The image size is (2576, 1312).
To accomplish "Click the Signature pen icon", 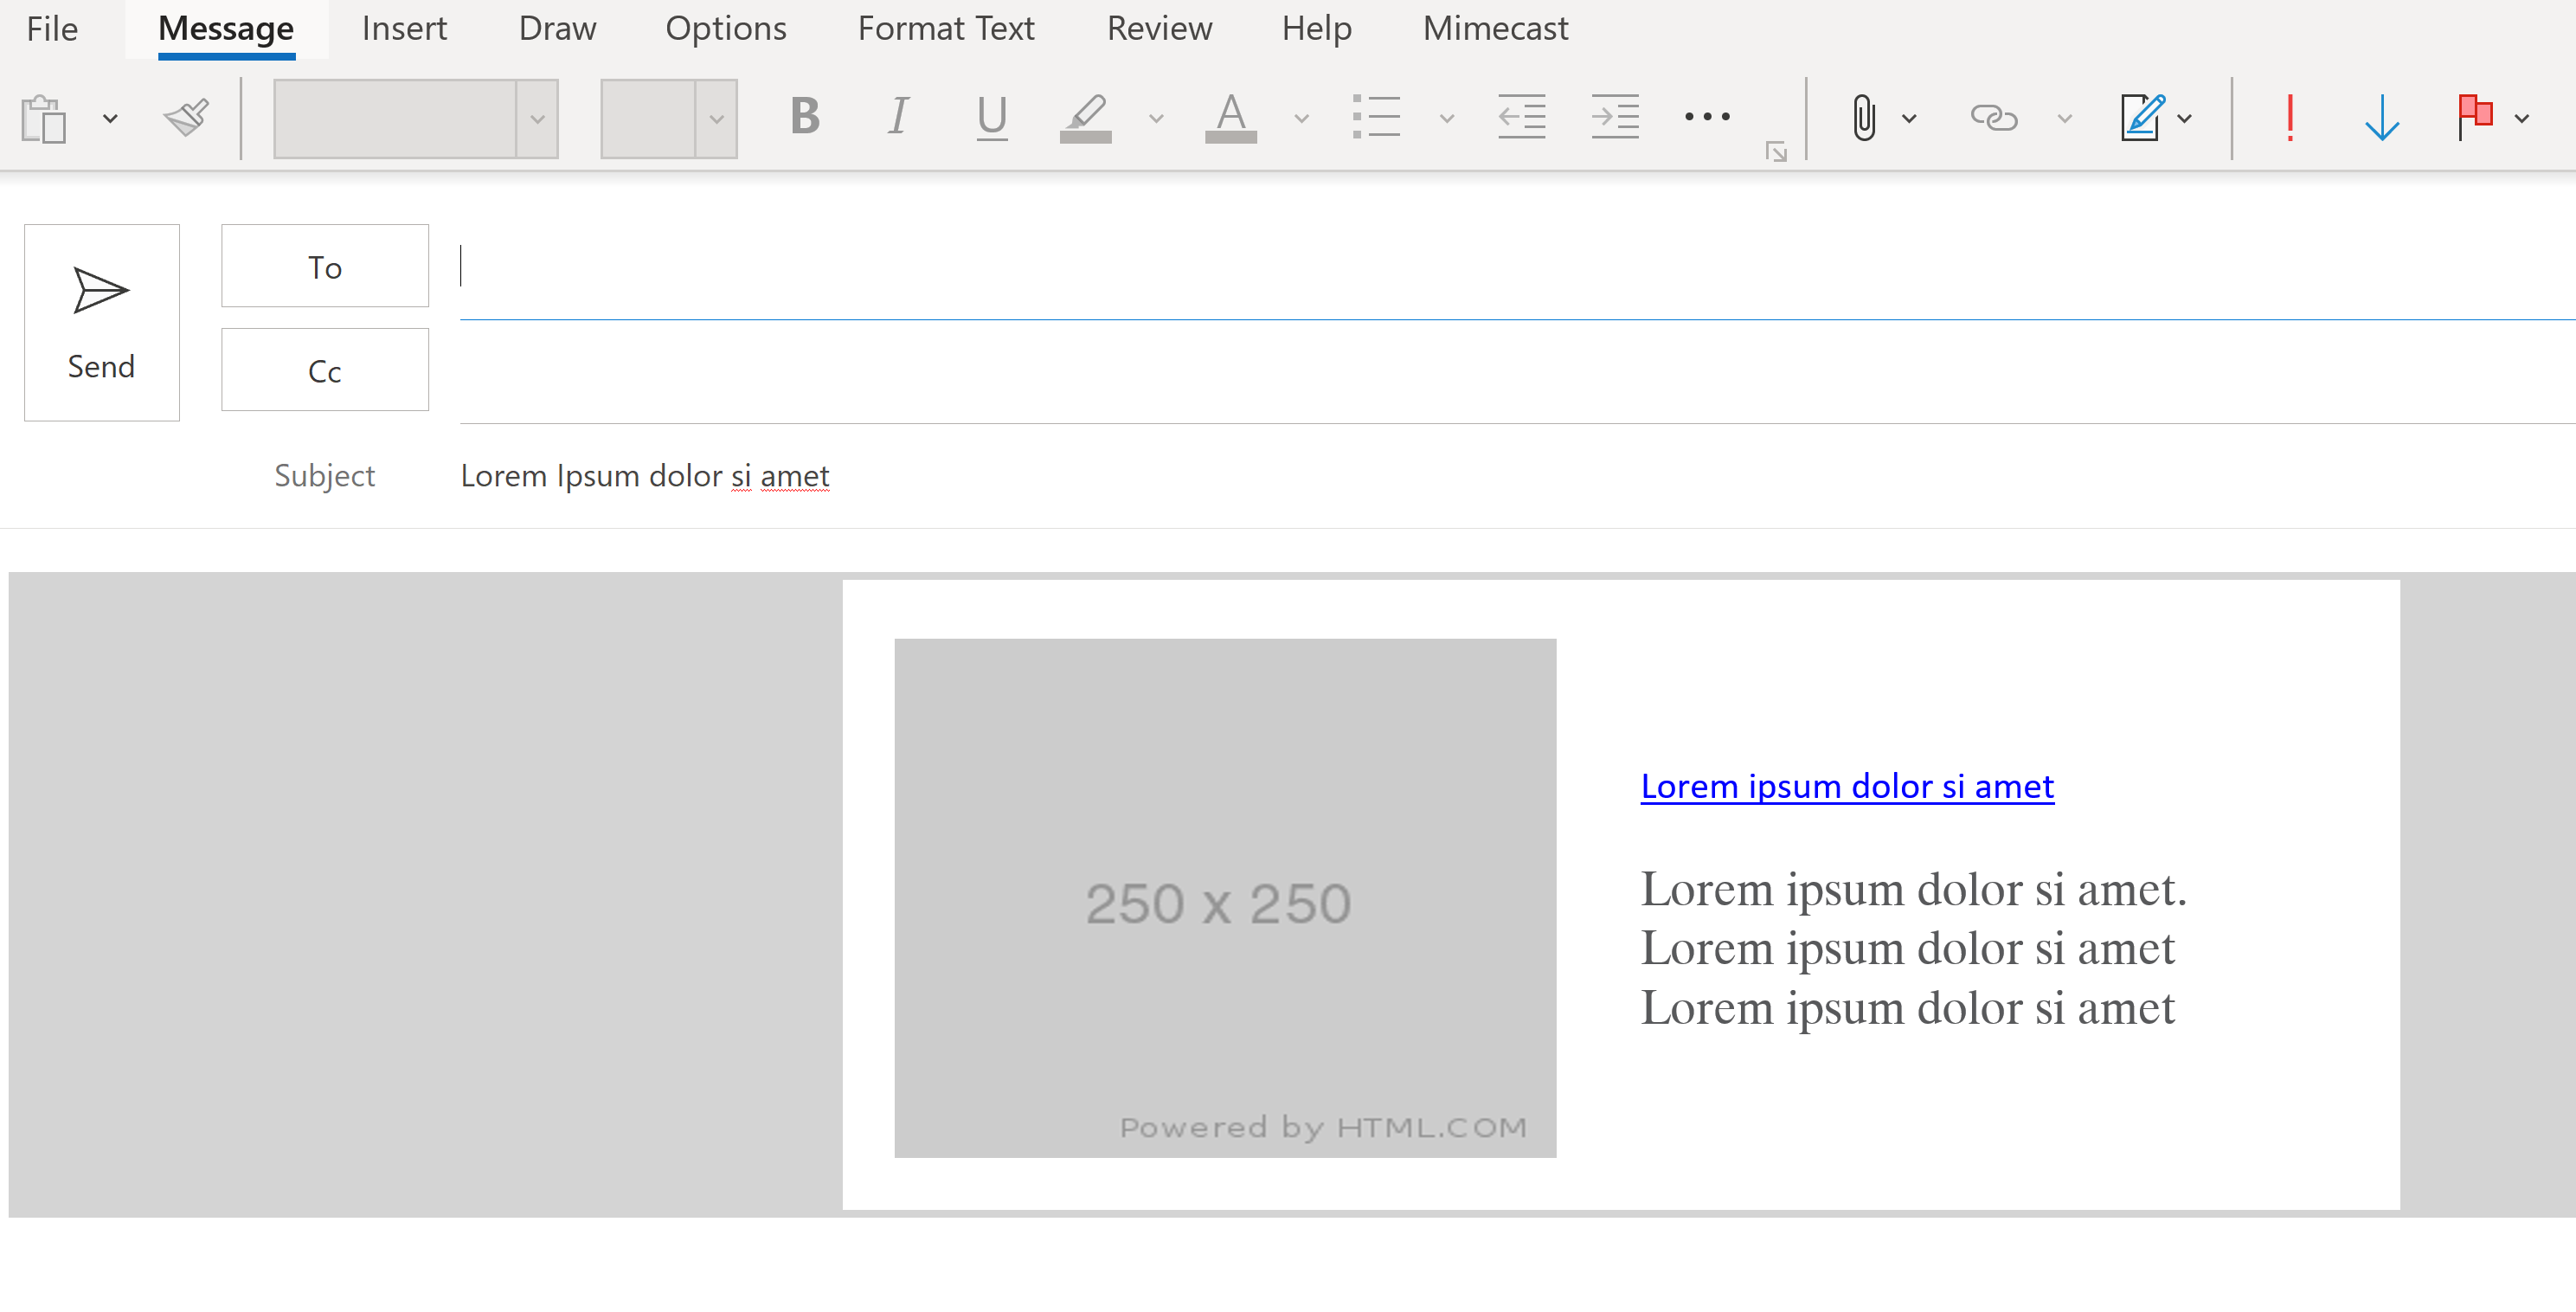I will 2142,118.
